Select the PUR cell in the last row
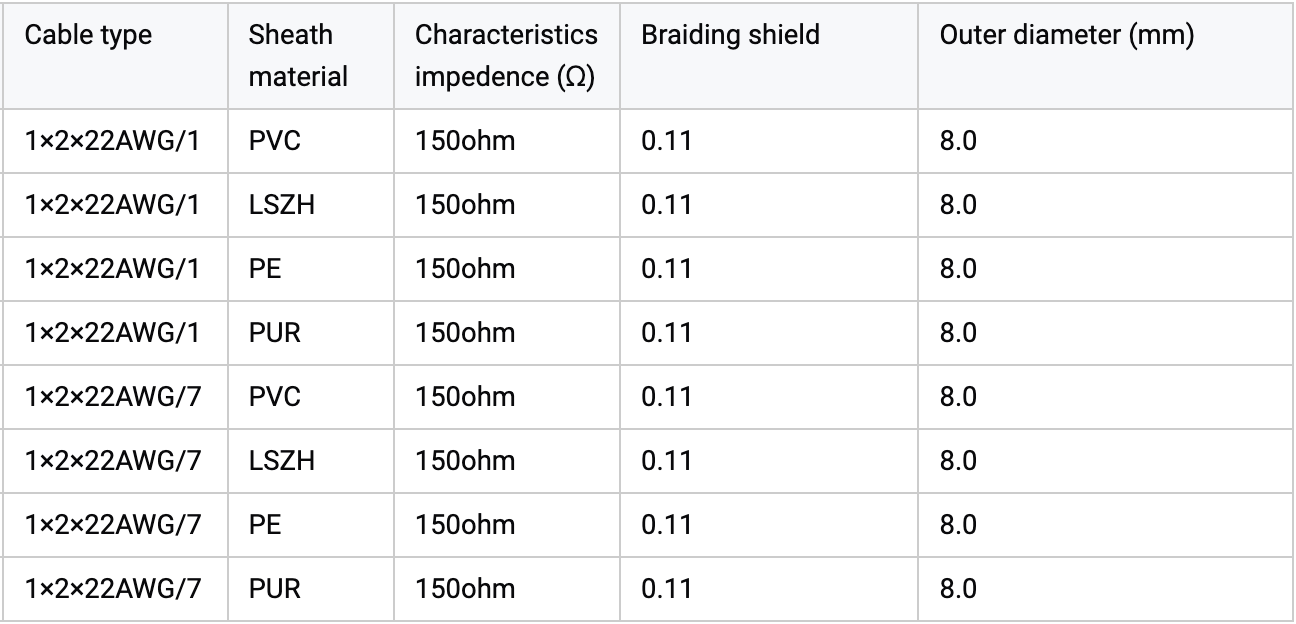1296x624 pixels. 310,589
